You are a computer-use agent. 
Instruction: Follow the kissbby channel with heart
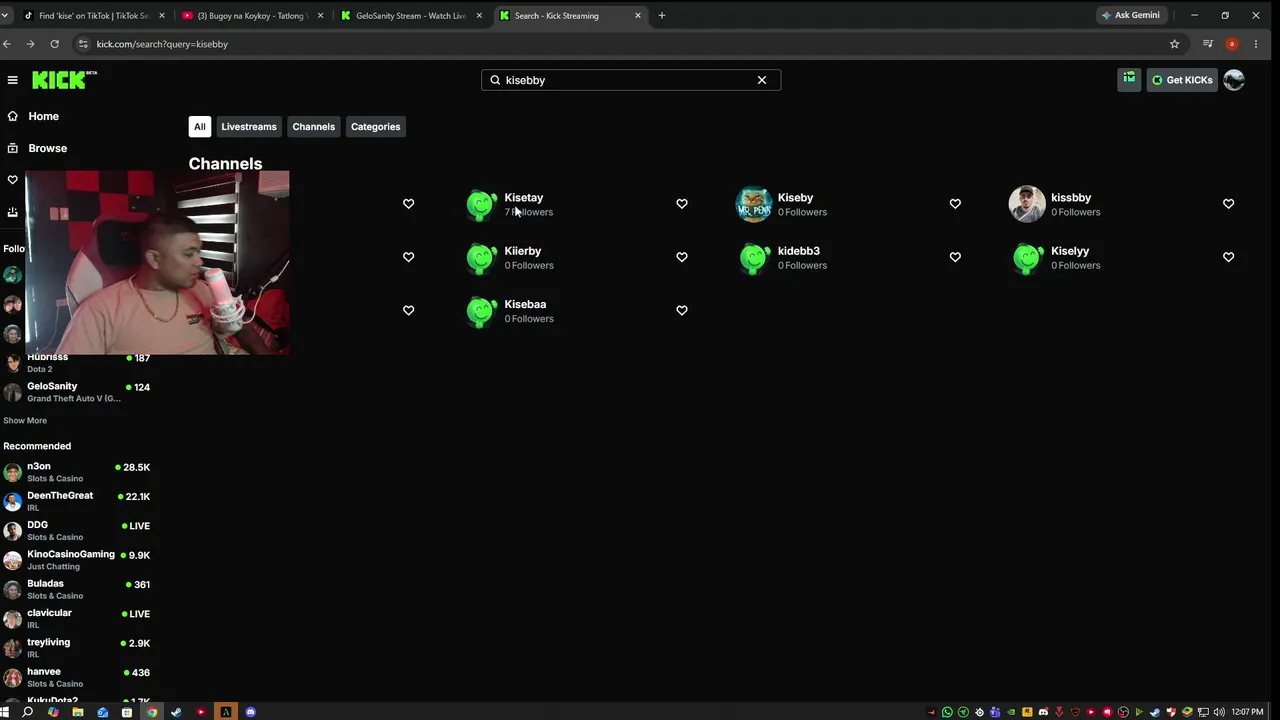point(1229,204)
